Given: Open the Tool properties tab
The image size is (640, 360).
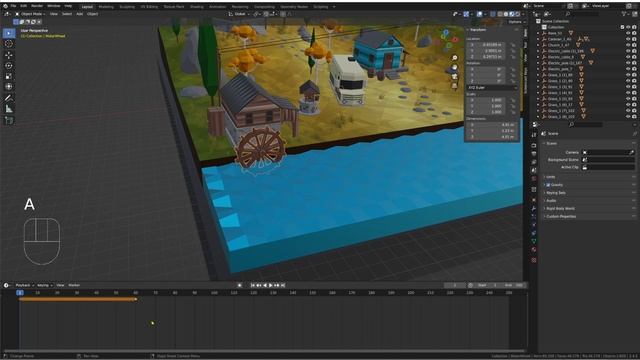Looking at the screenshot, I should (534, 135).
